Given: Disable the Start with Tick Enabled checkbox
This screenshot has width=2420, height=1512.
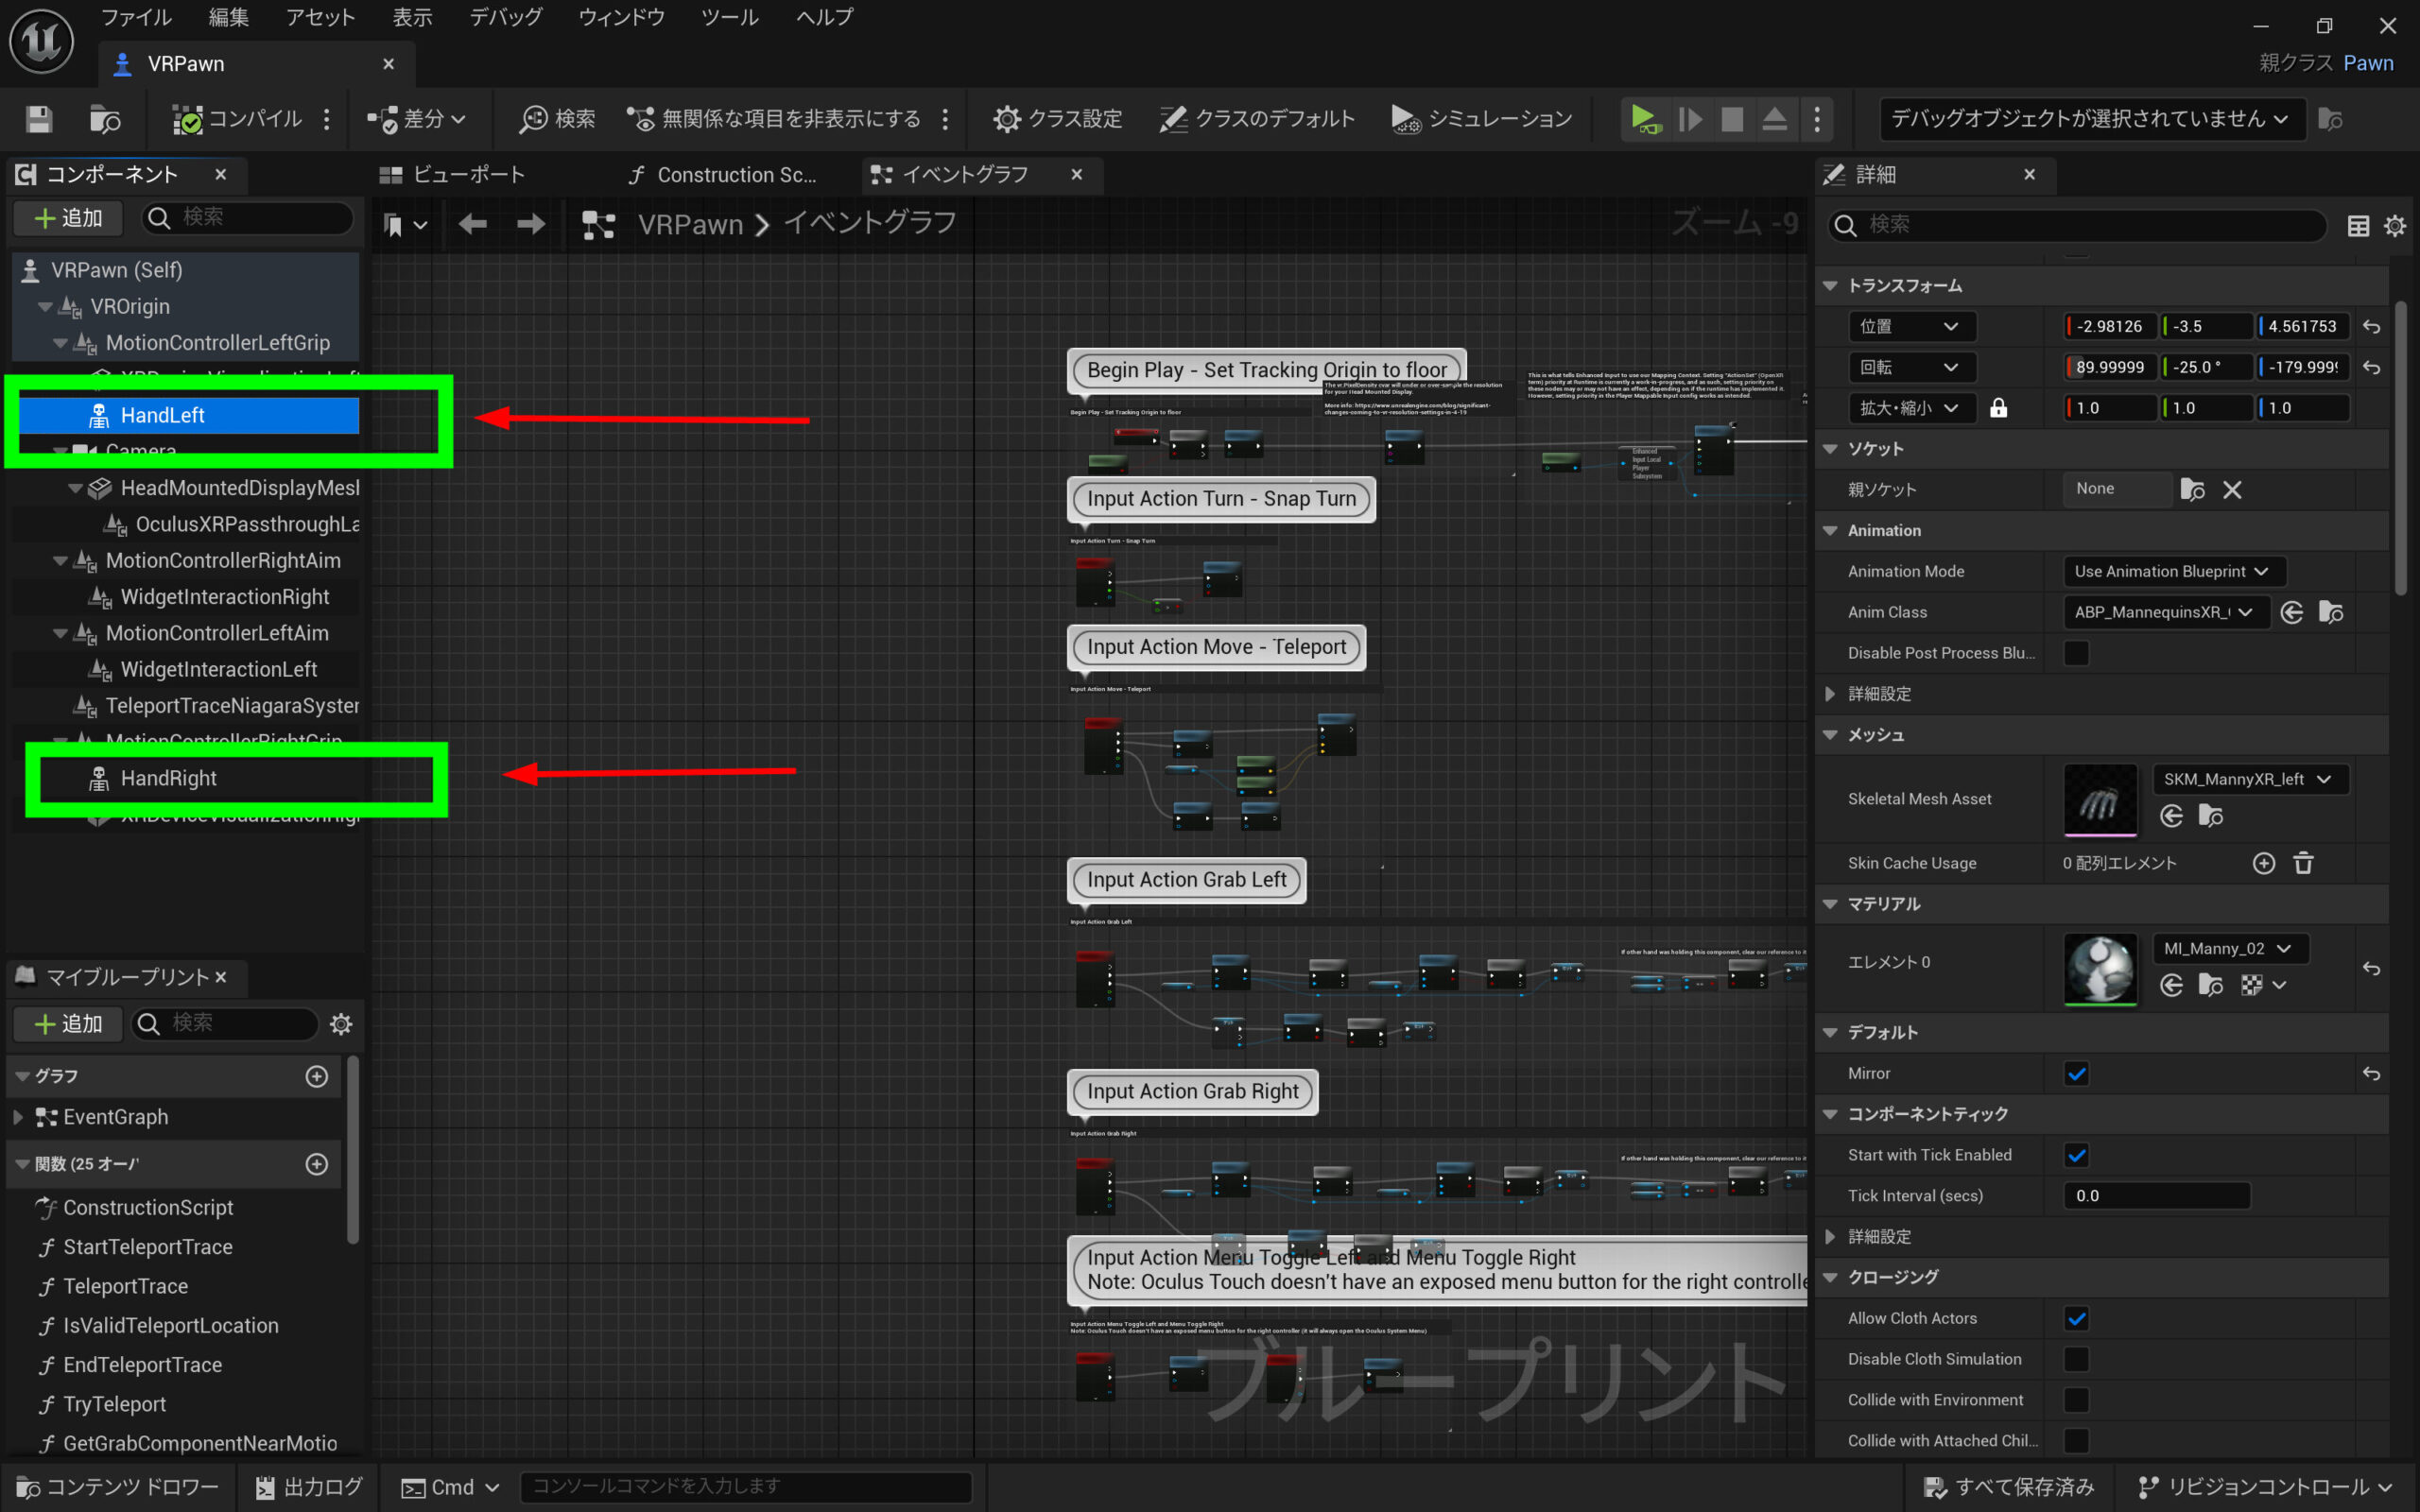Looking at the screenshot, I should 2076,1155.
